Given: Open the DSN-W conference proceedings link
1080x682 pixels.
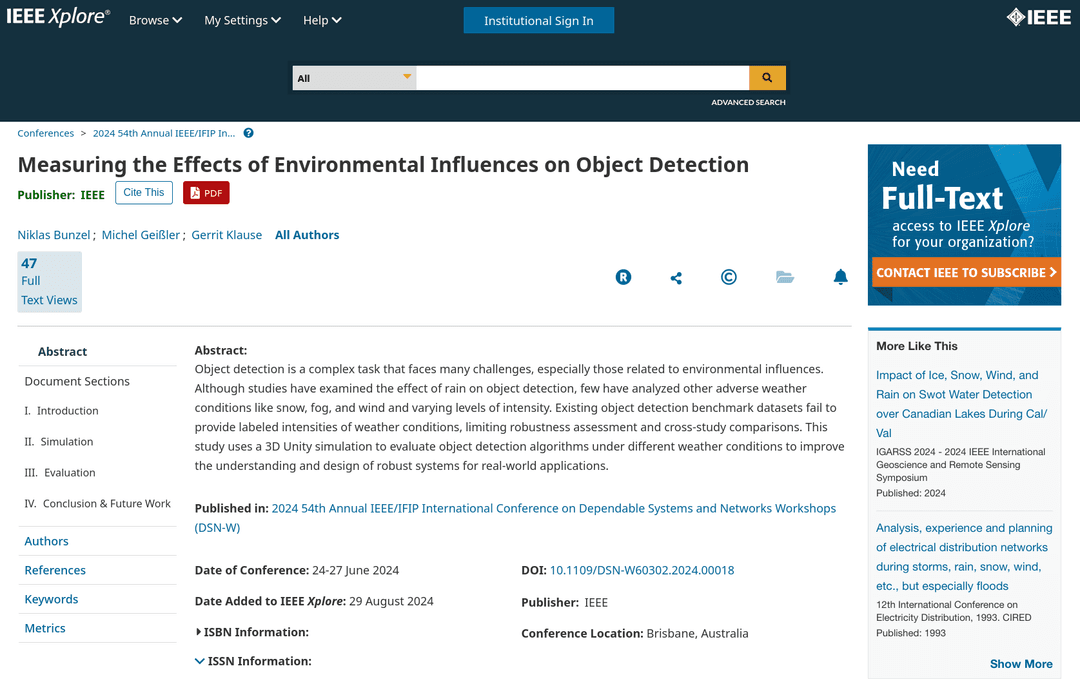Looking at the screenshot, I should click(515, 517).
